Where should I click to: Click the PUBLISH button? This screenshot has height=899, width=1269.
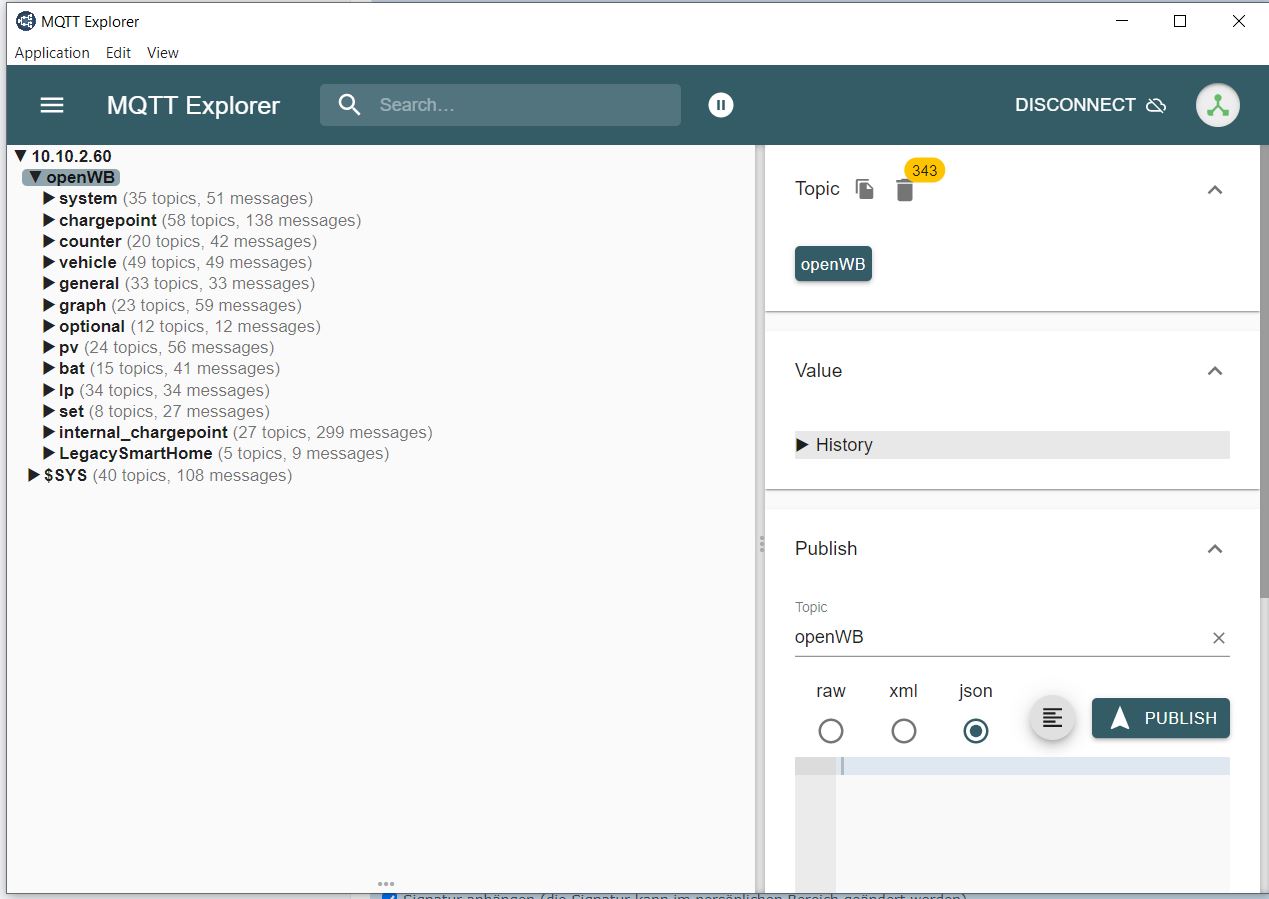[x=1161, y=718]
